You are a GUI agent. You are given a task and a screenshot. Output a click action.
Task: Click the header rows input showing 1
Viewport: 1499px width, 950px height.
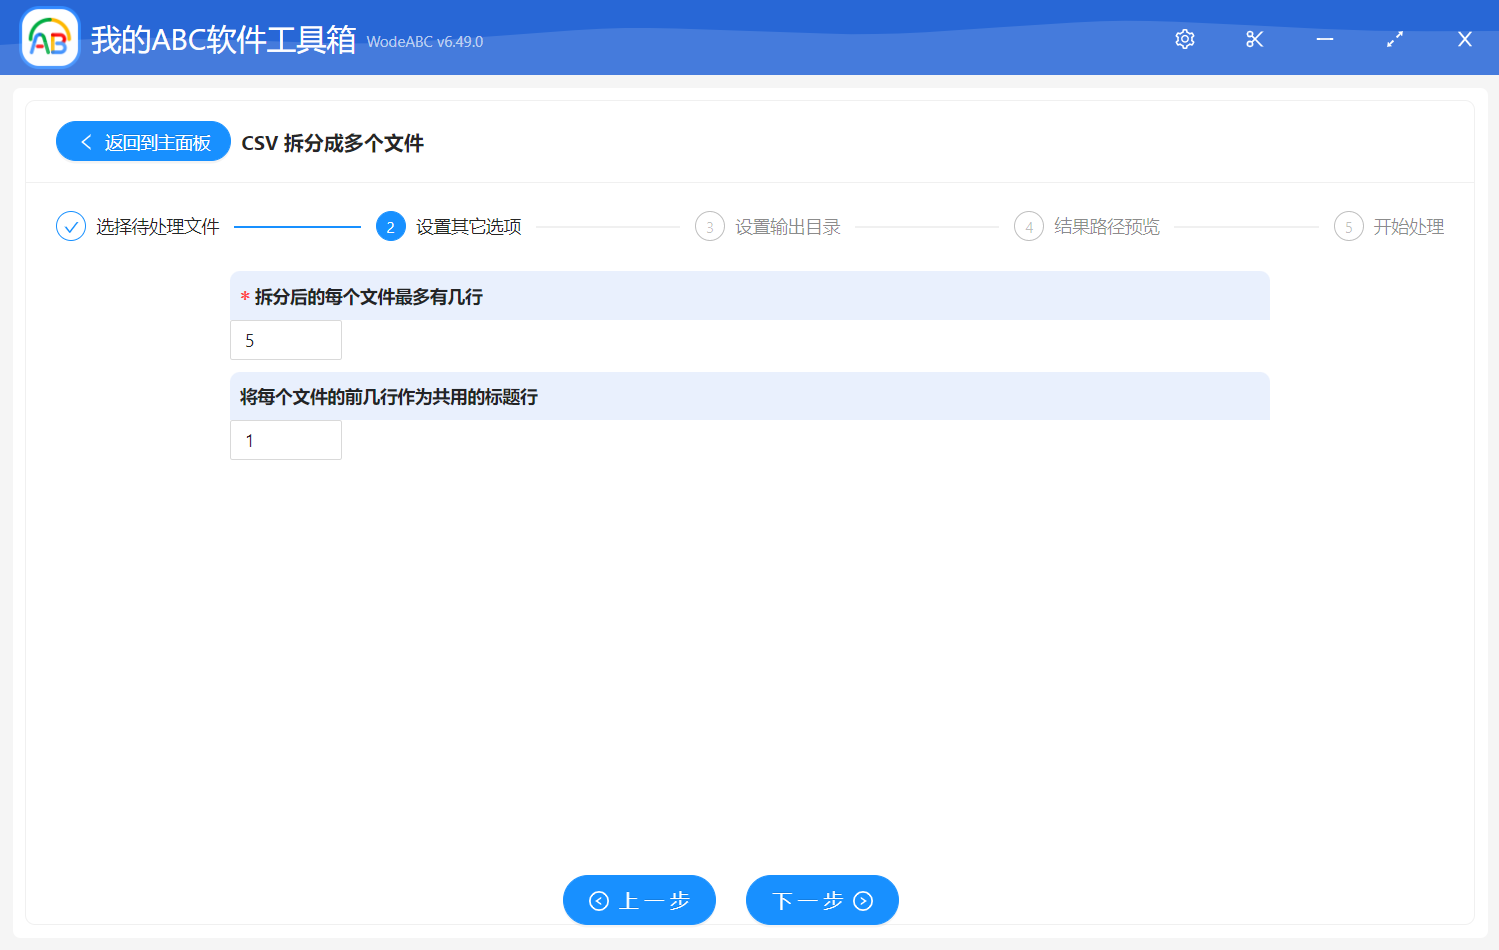click(286, 439)
